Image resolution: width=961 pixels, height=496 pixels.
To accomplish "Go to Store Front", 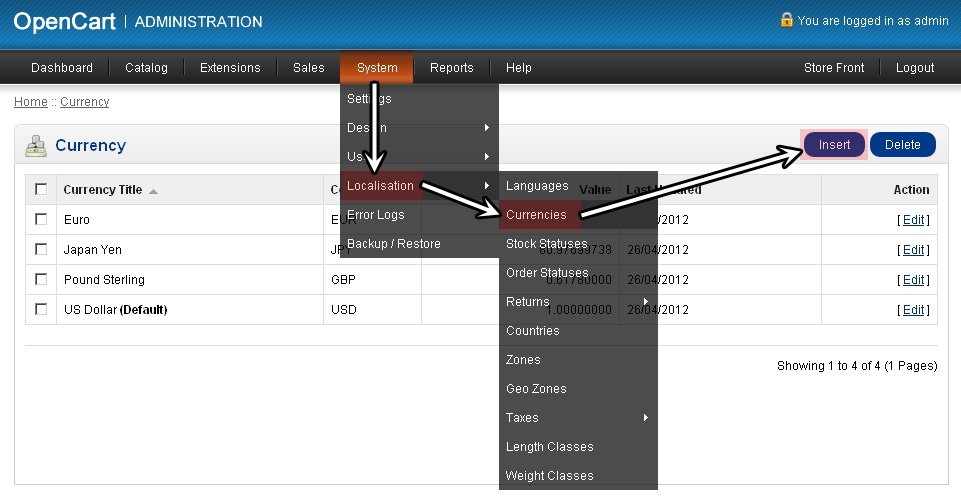I will (834, 67).
